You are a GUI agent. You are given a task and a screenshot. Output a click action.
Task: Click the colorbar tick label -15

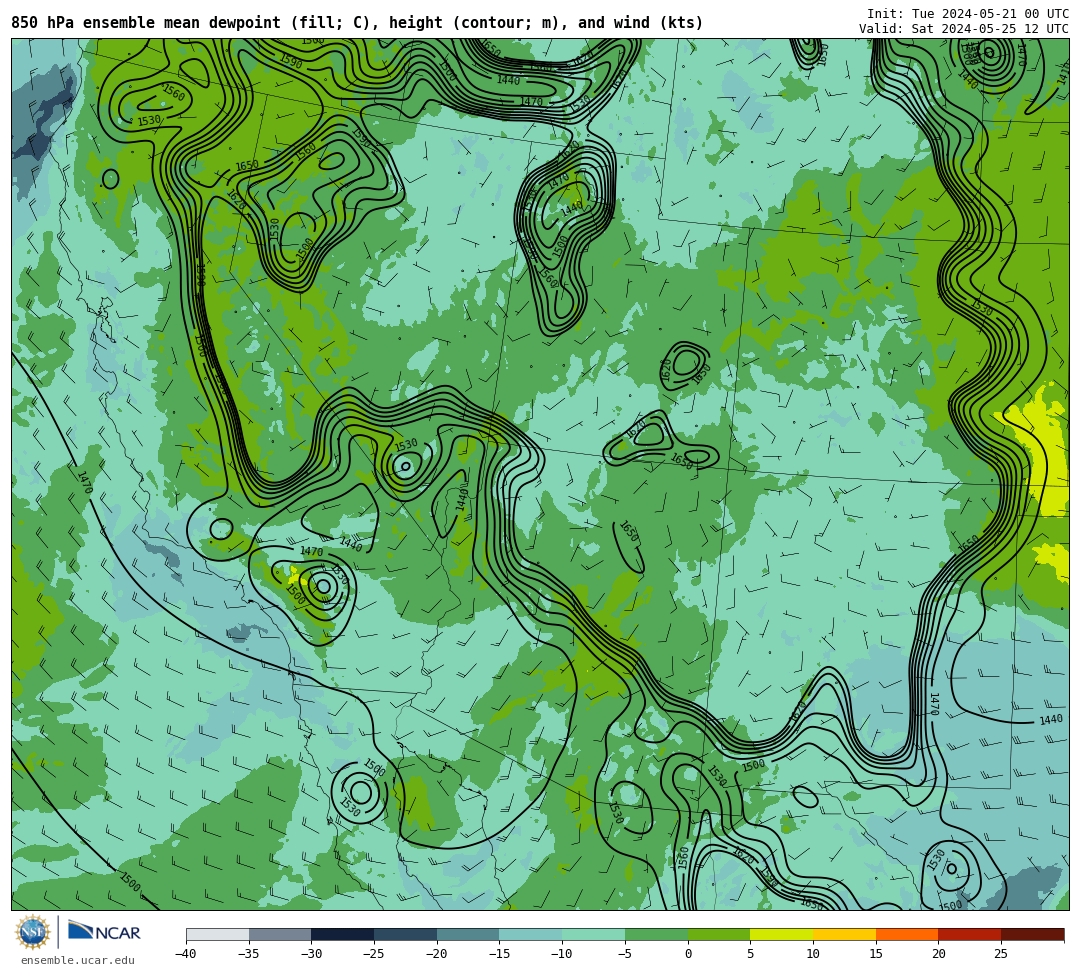click(499, 954)
